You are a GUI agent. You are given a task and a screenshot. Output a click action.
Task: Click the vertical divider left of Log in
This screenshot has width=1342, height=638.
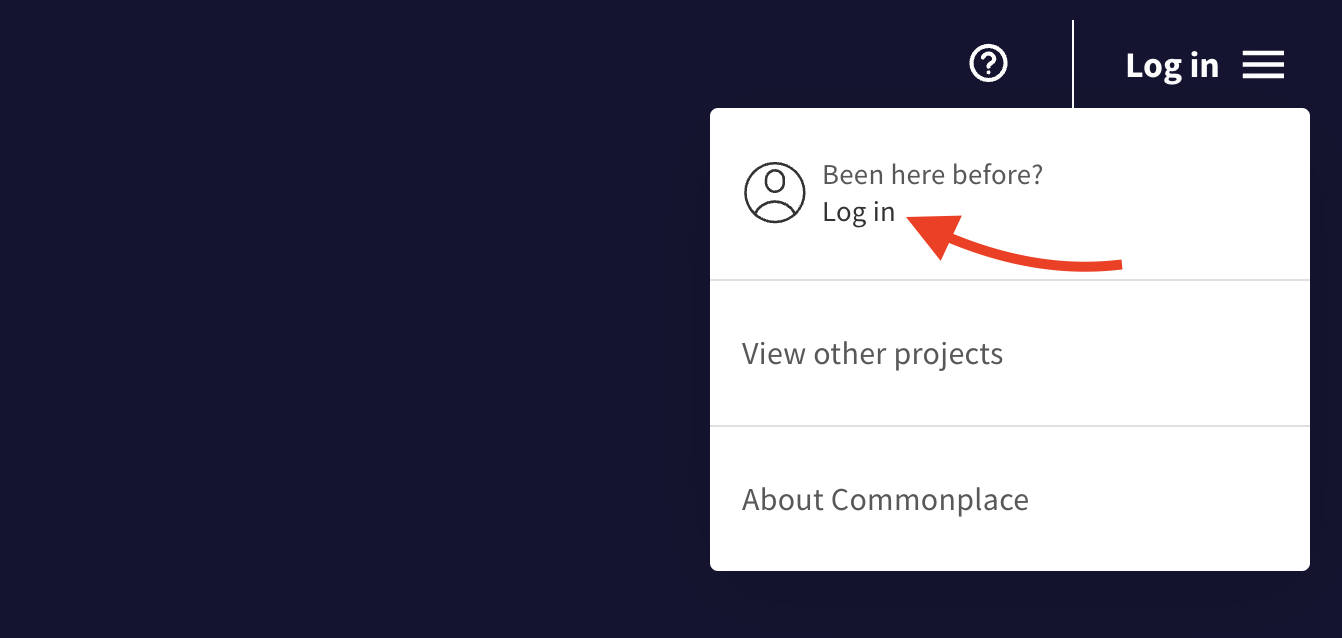(1073, 62)
